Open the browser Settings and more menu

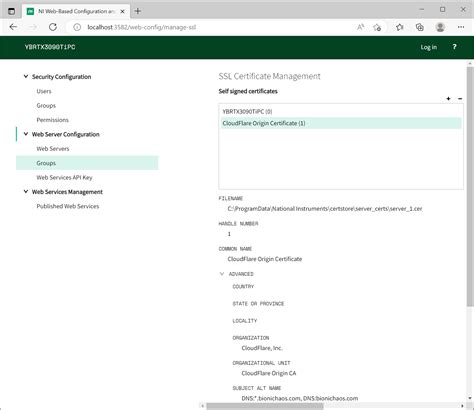[x=461, y=27]
